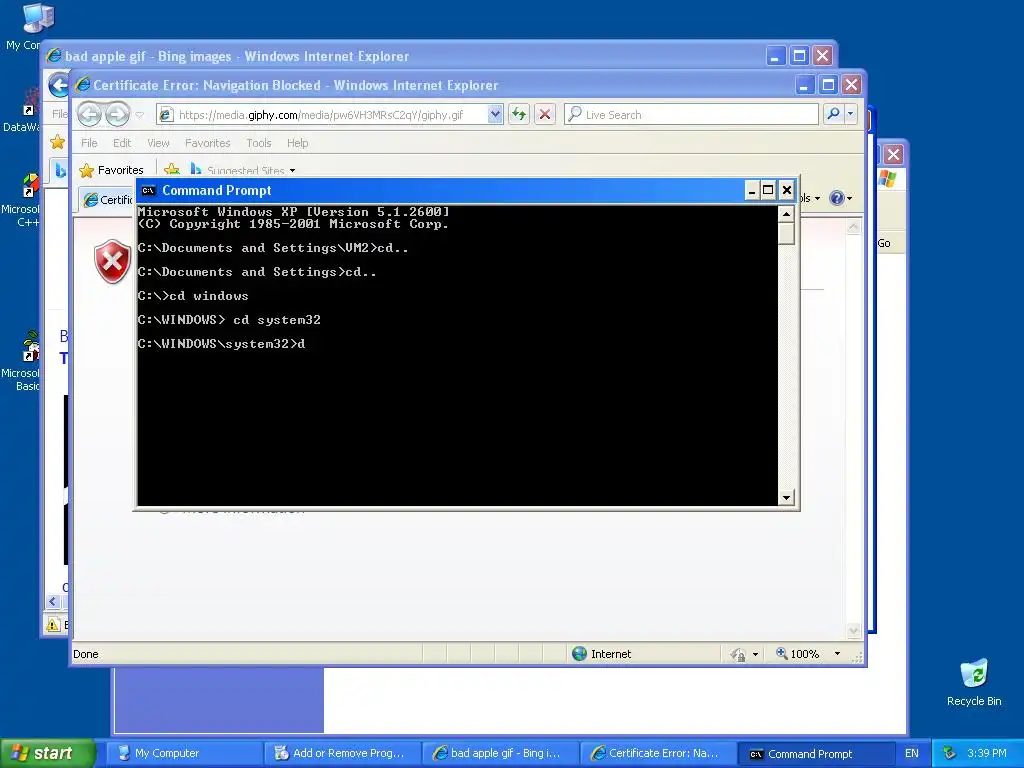Expand the zoom level dropdown arrow
Image resolution: width=1024 pixels, height=768 pixels.
[x=837, y=654]
